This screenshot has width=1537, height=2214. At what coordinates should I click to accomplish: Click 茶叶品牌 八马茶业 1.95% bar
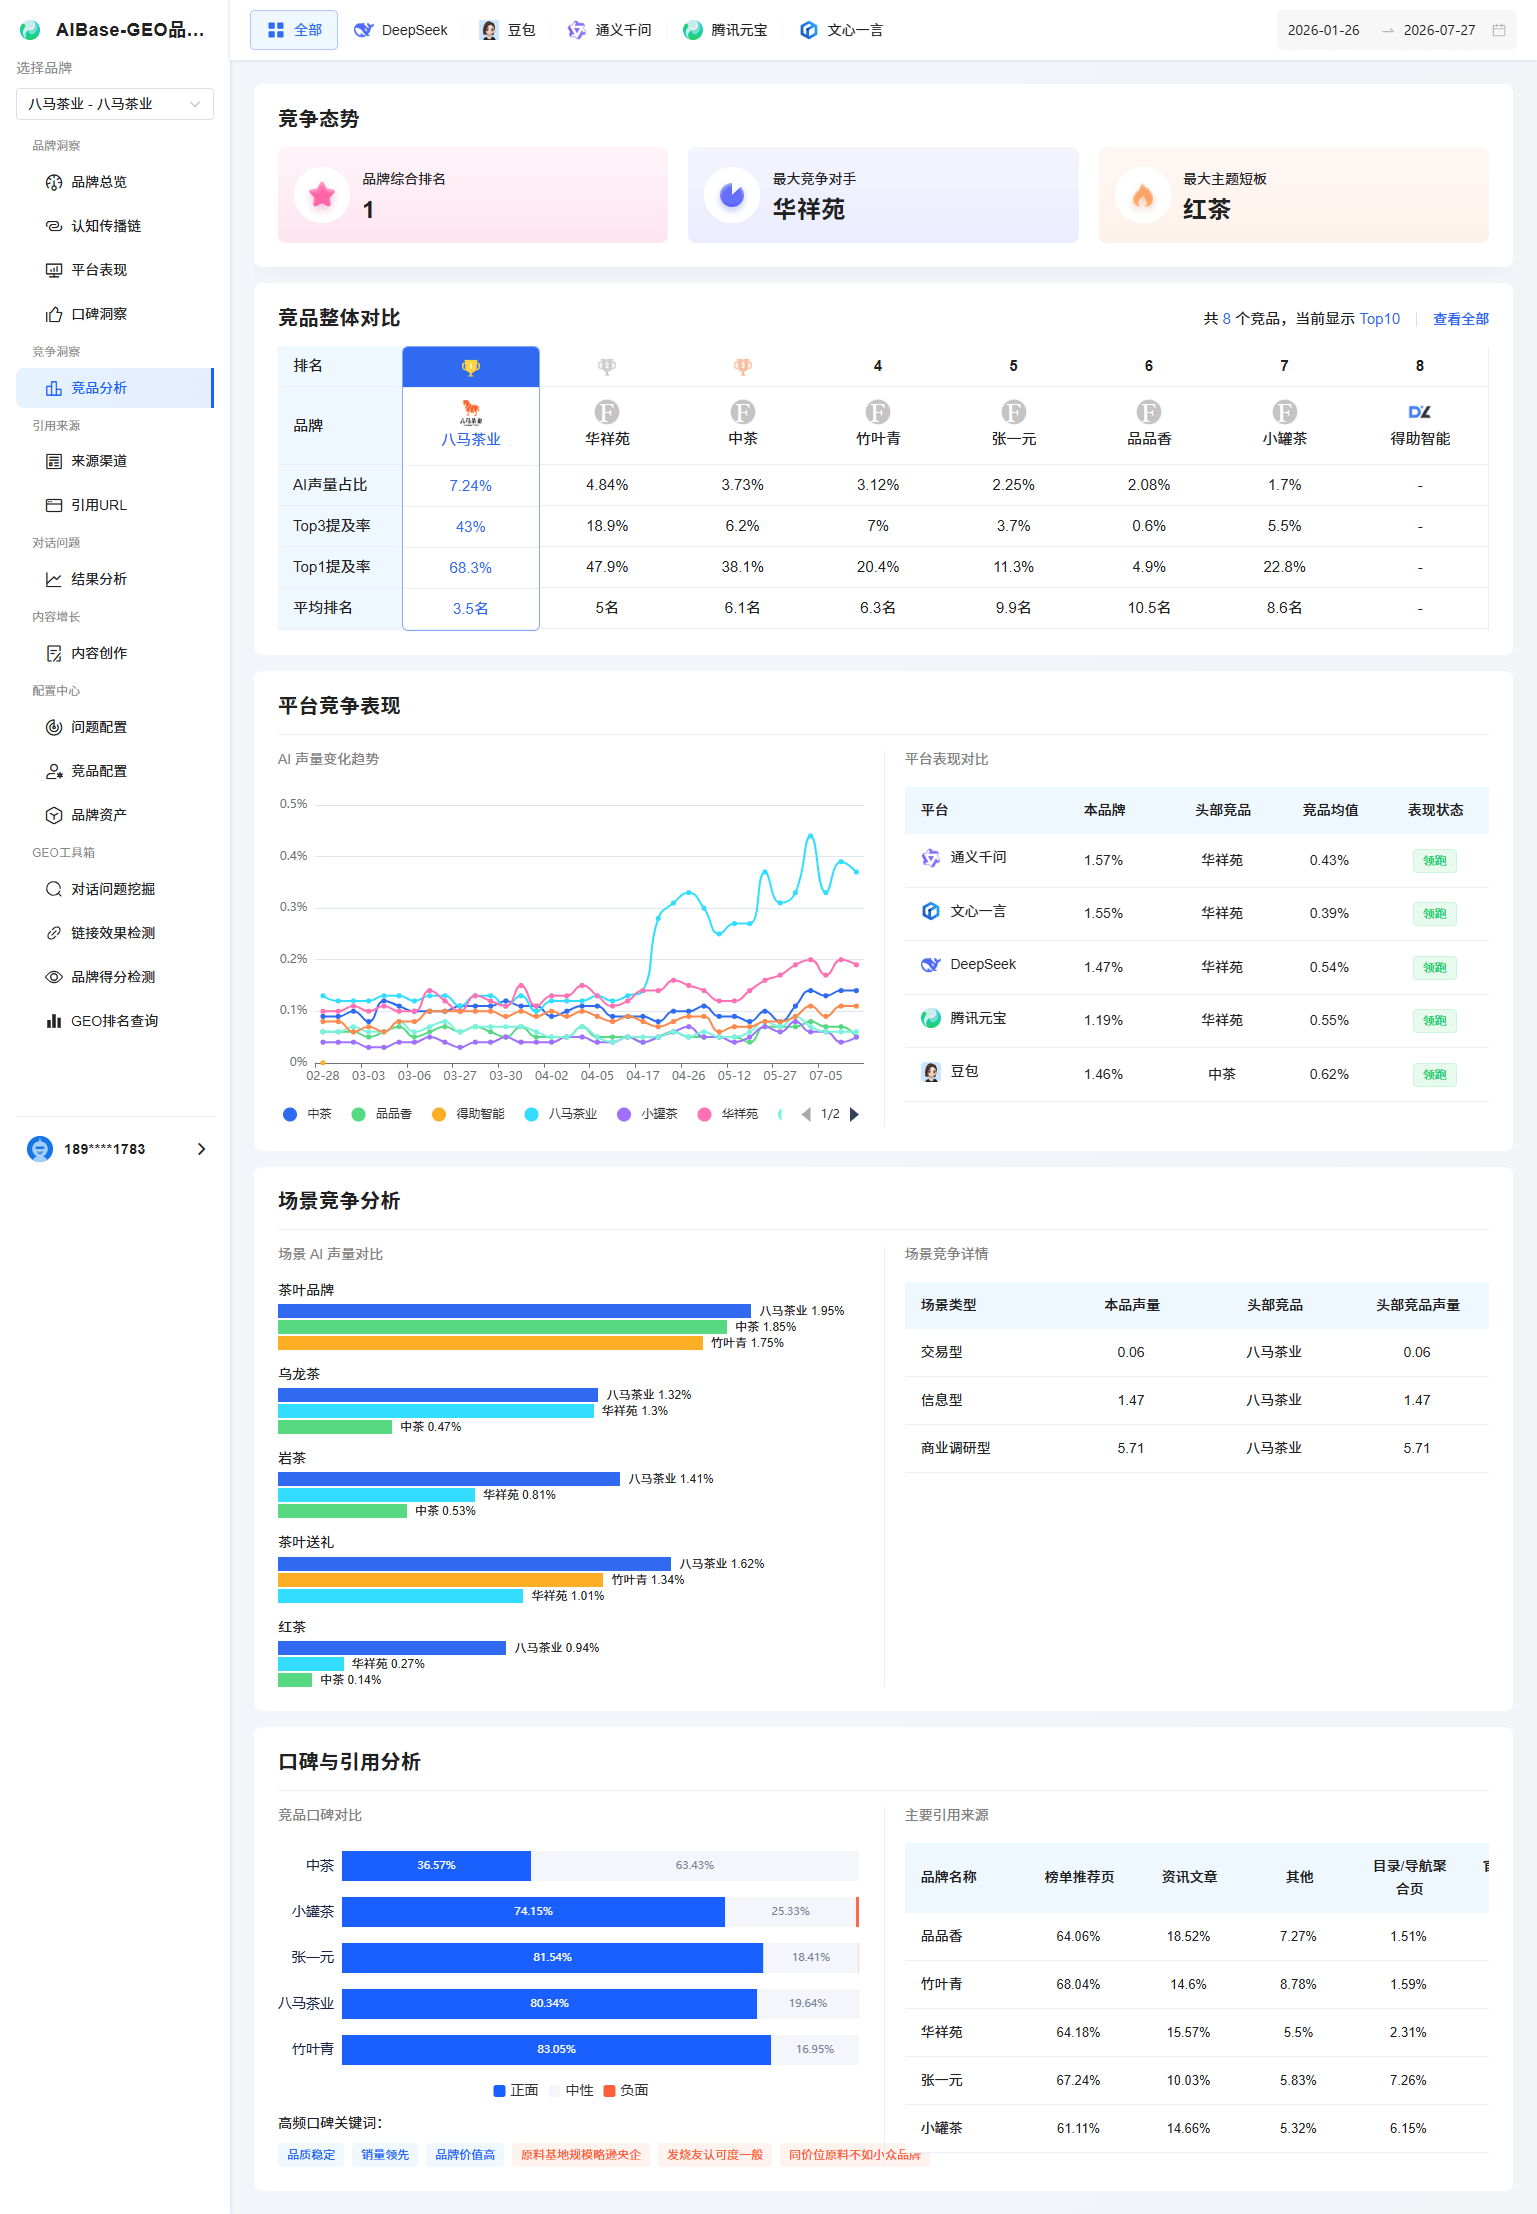[x=514, y=1310]
